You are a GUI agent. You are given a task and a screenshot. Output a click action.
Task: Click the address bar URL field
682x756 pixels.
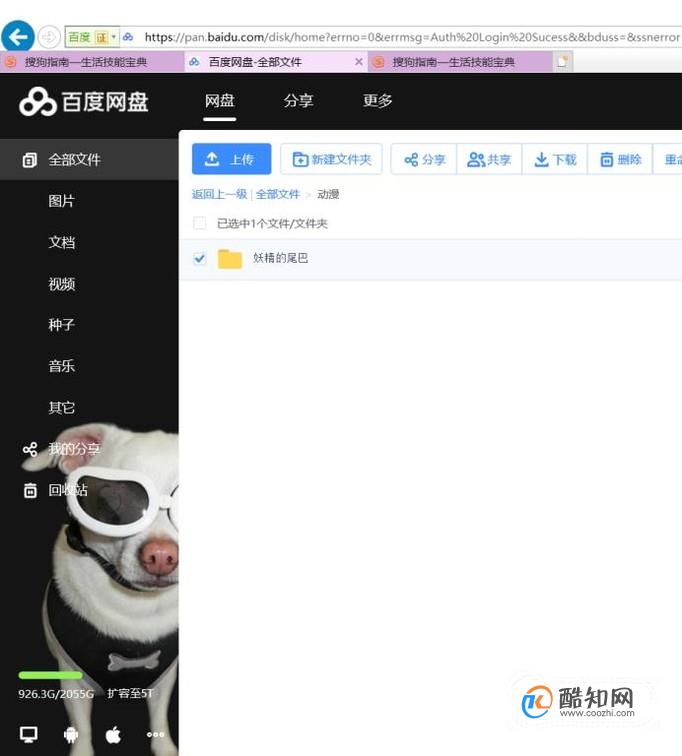pos(410,37)
